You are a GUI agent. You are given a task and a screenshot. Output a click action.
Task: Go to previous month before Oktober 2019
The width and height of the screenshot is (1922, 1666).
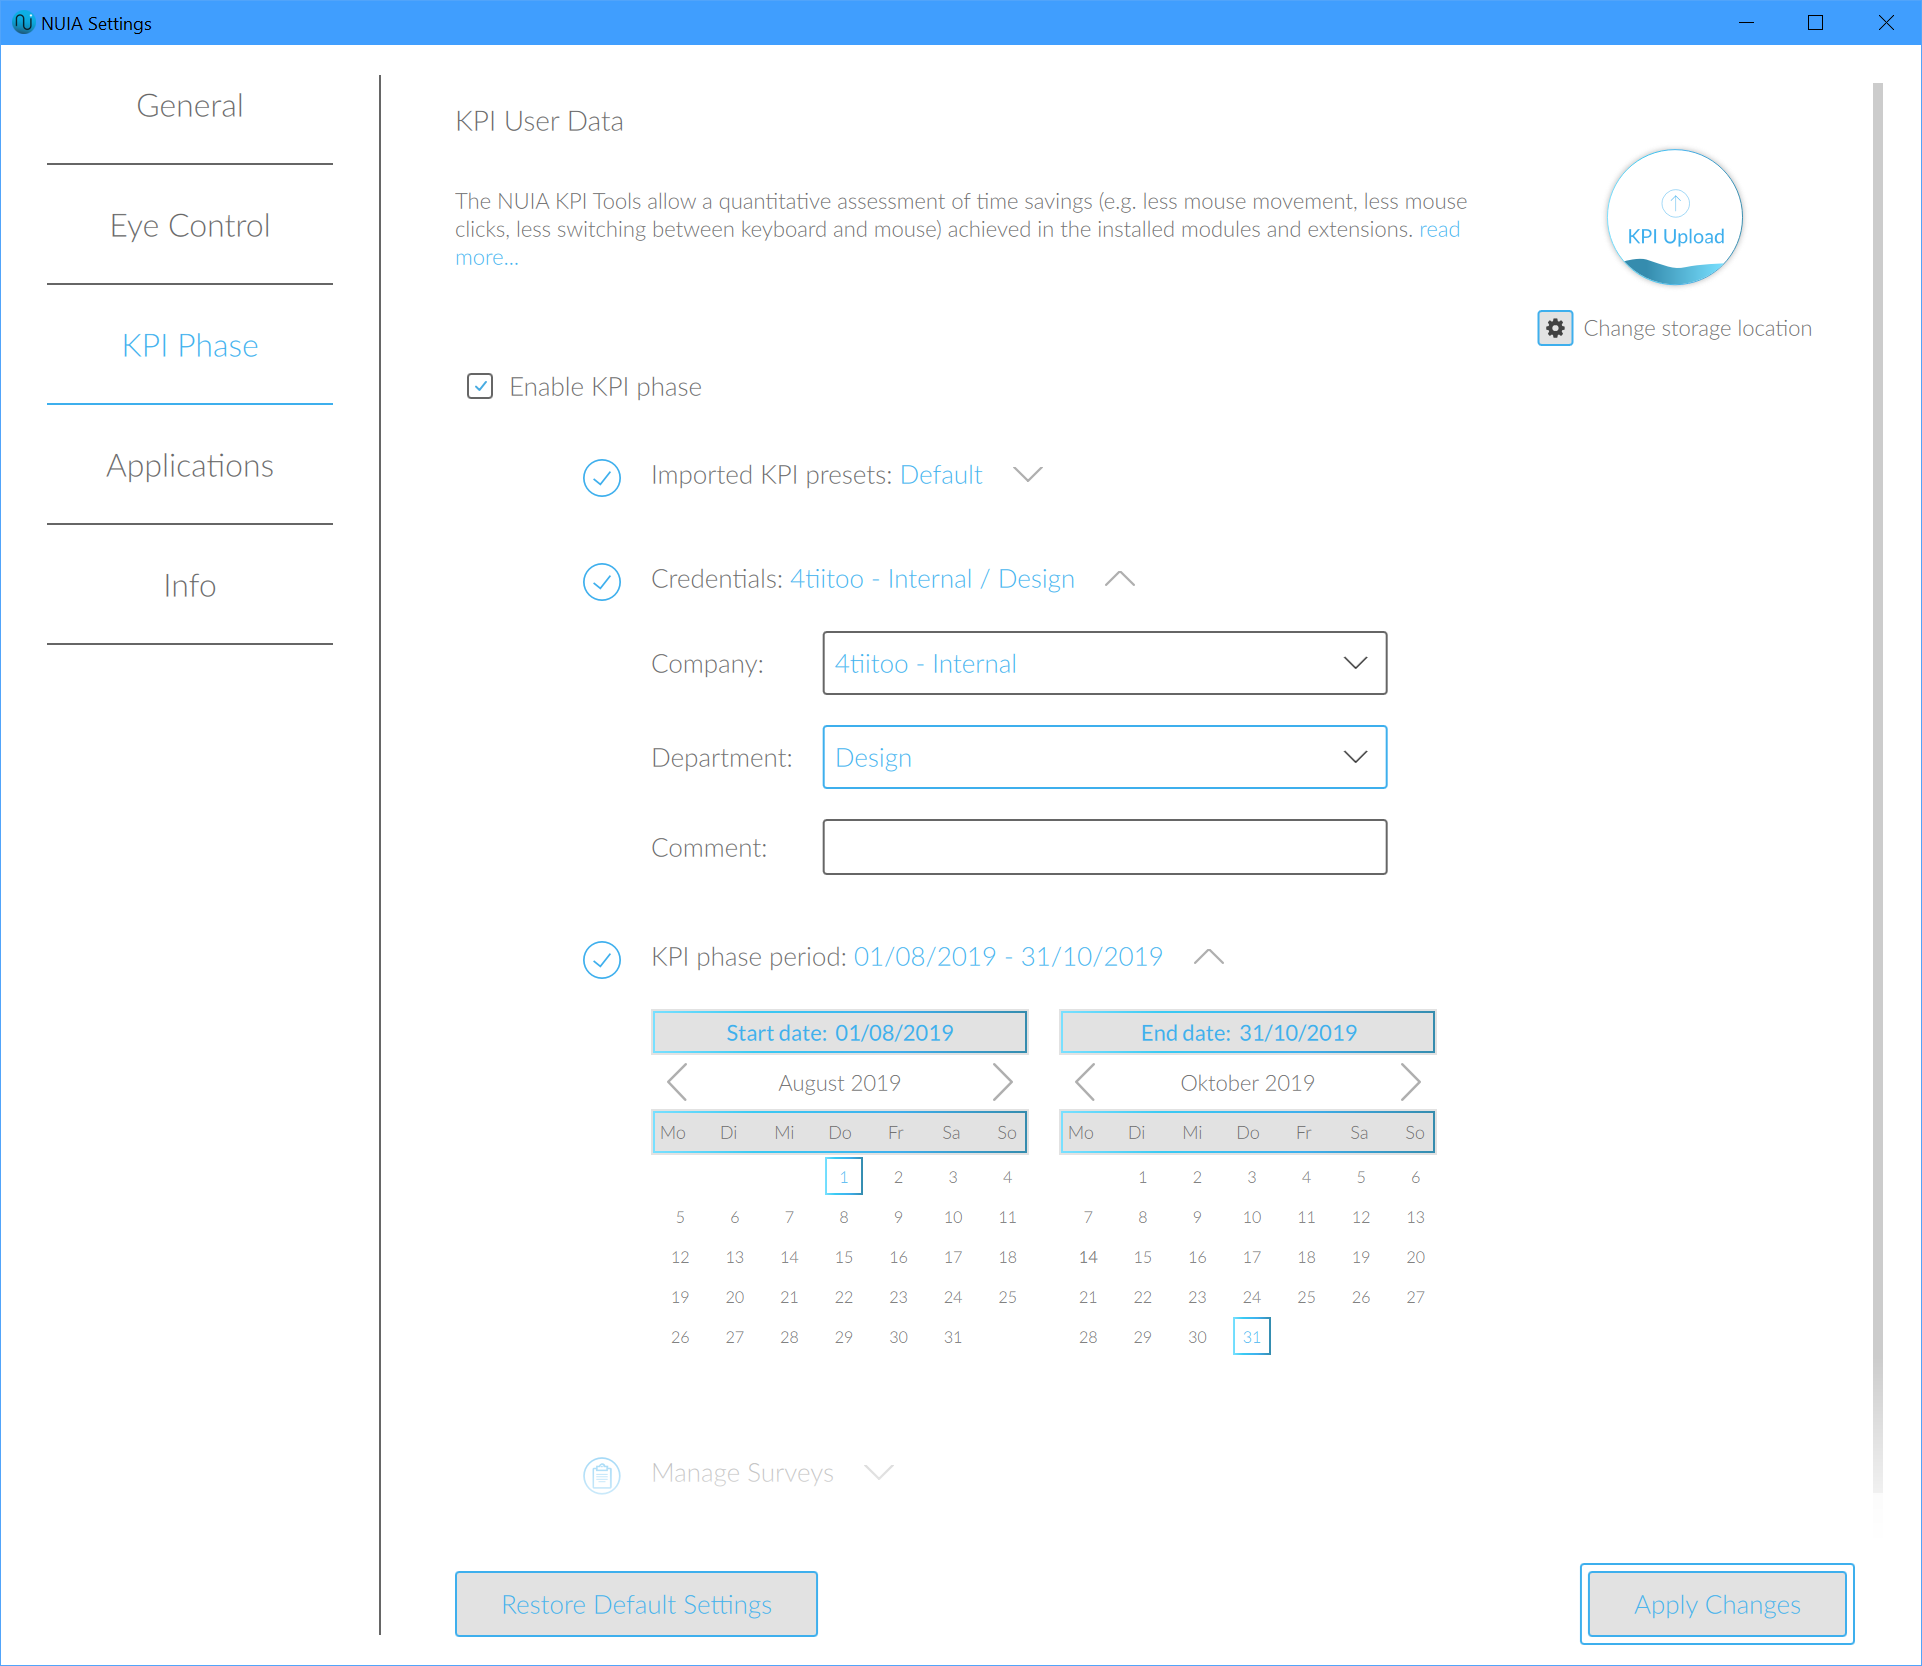(1085, 1082)
